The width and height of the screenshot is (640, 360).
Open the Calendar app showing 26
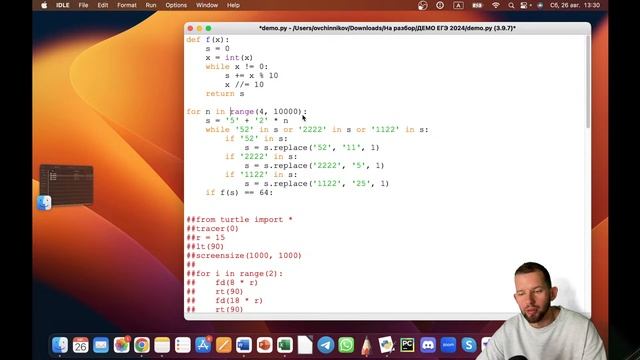(80, 345)
